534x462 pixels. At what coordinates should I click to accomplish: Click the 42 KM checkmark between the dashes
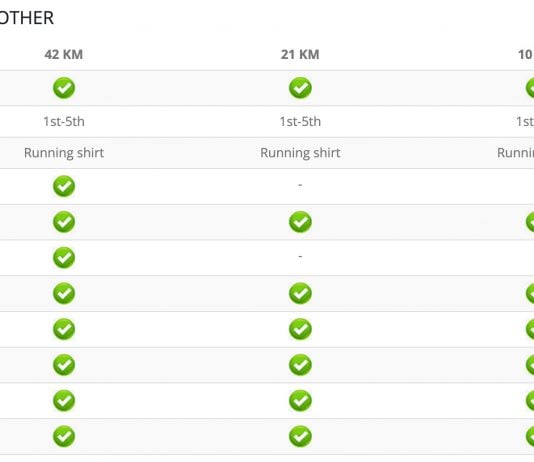(64, 222)
